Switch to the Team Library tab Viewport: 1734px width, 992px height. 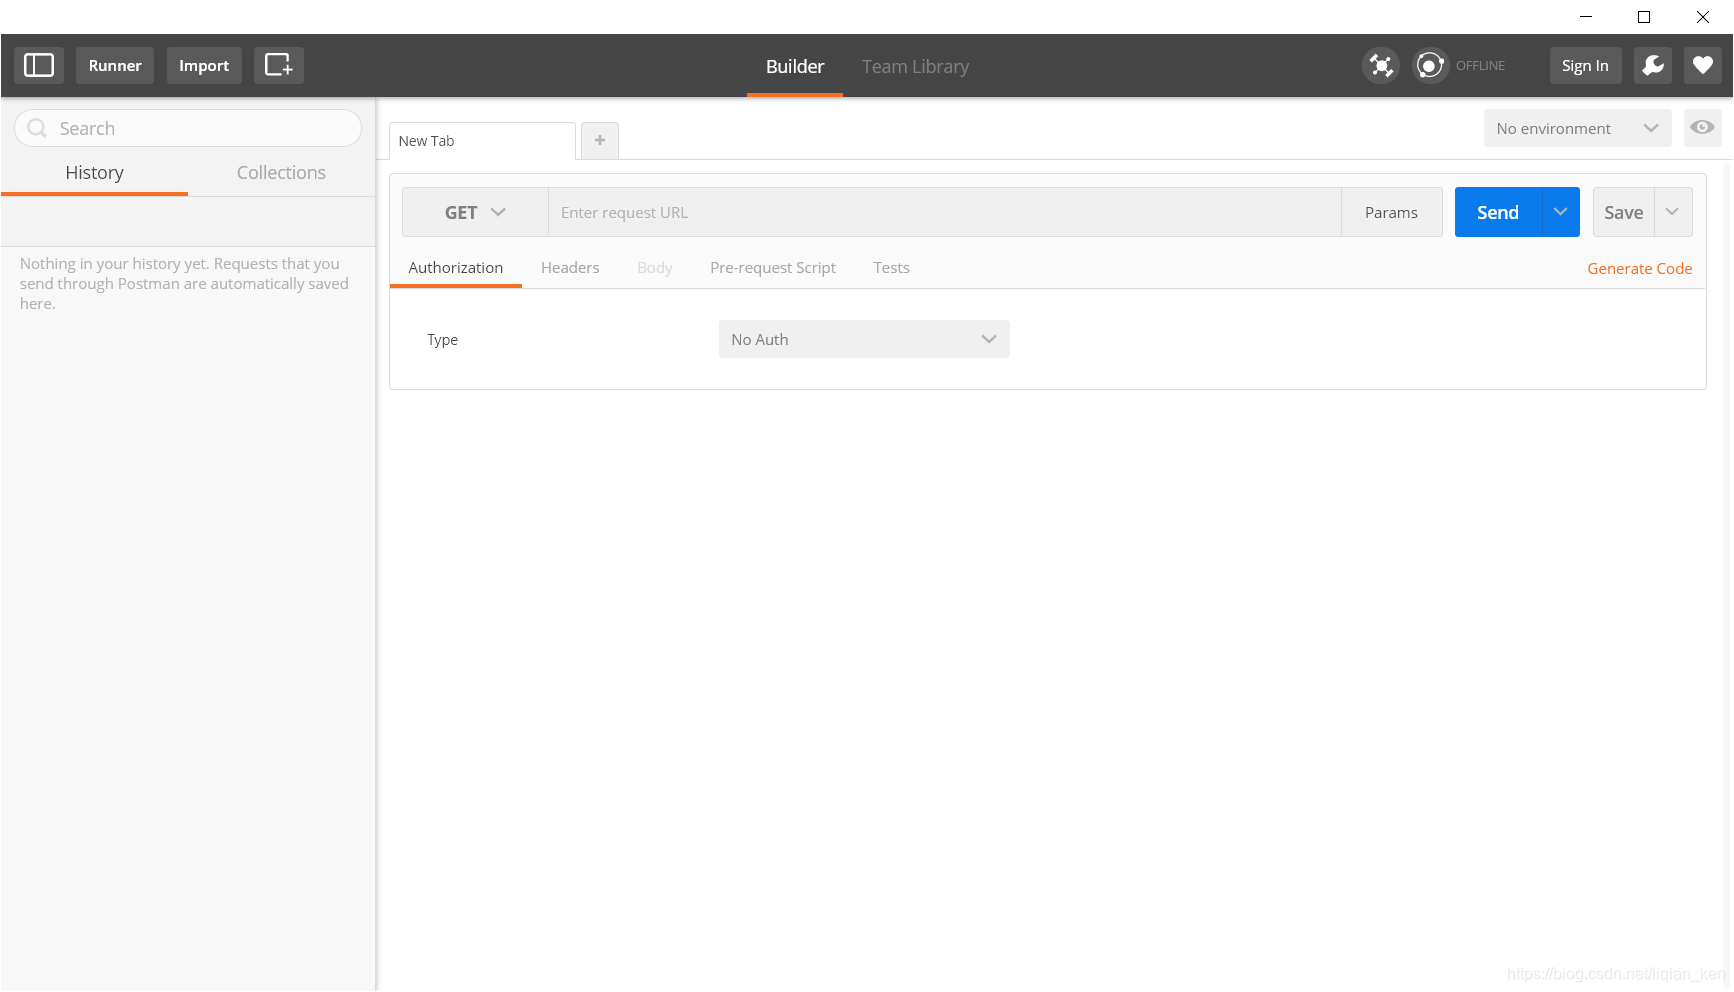click(915, 66)
